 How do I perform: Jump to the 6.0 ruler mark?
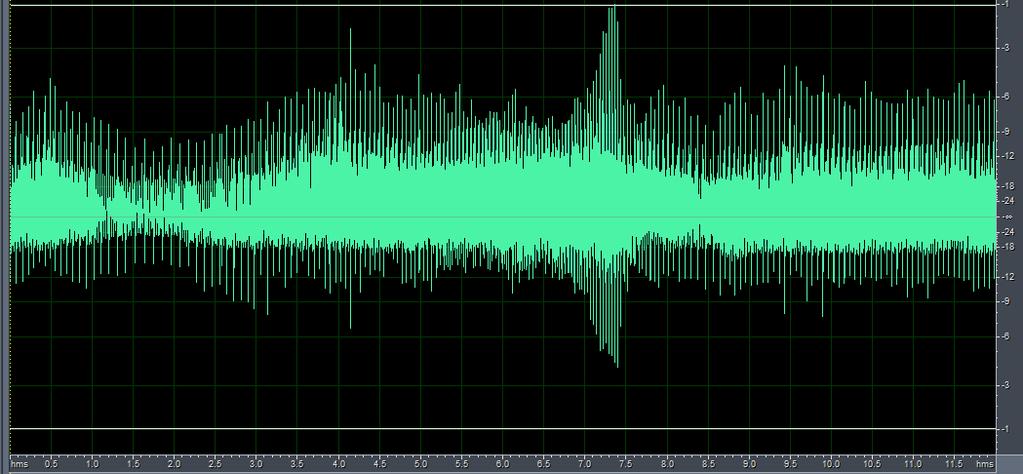coord(502,464)
